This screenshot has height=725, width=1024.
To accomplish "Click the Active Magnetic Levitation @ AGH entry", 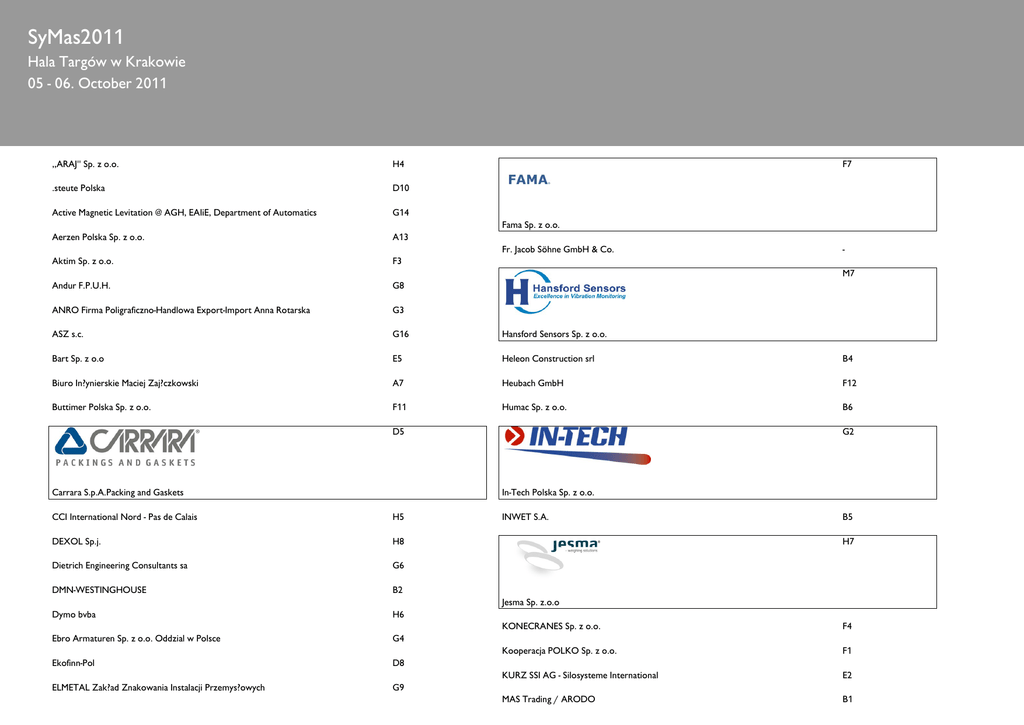I will (x=184, y=212).
